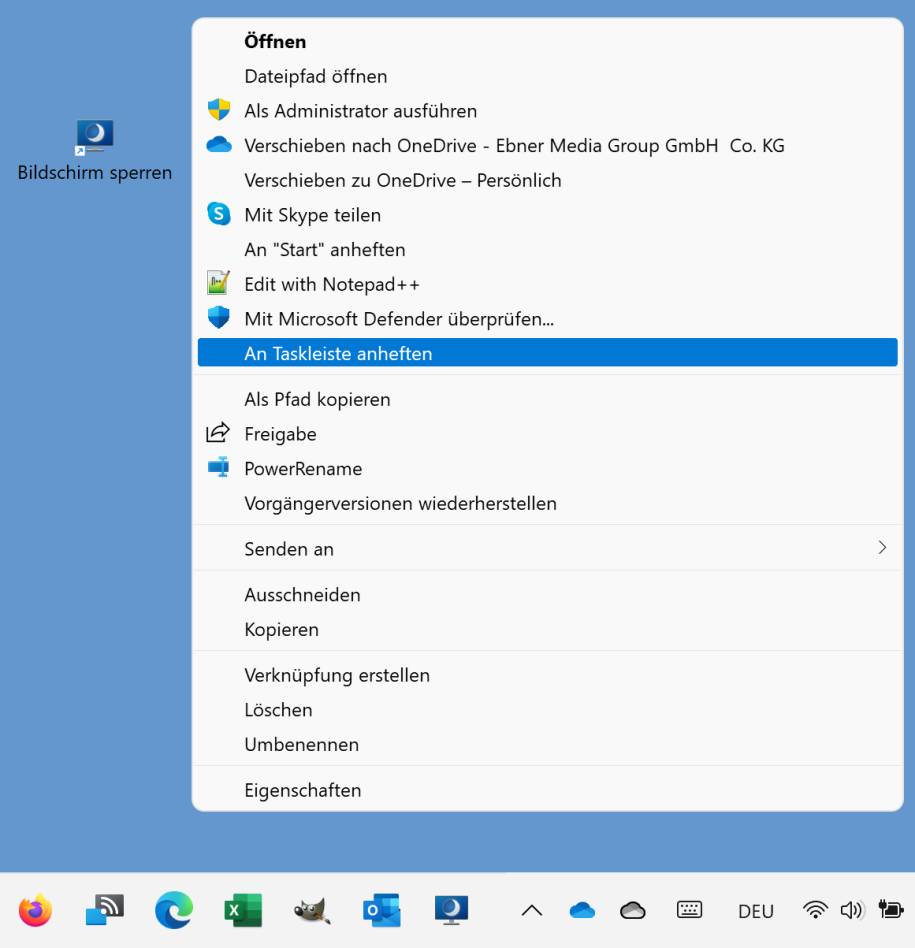Click the GIMP taskbar icon
This screenshot has width=915, height=948.
pos(312,910)
